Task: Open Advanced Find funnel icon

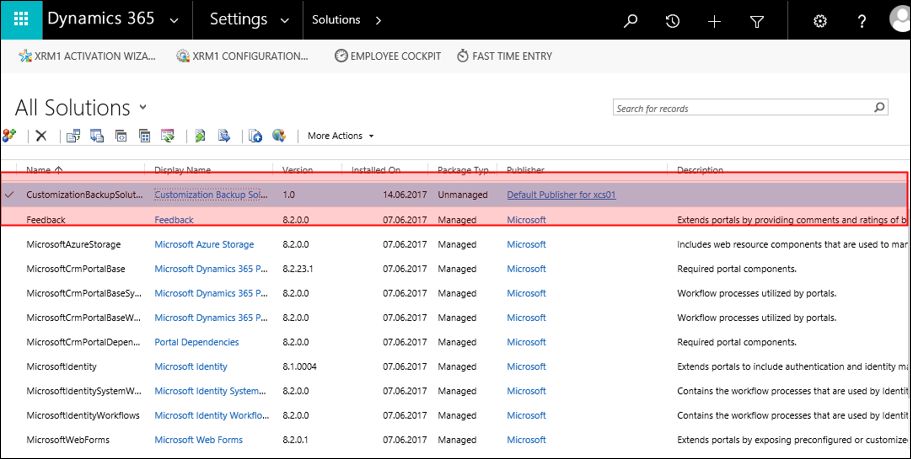Action: (756, 21)
